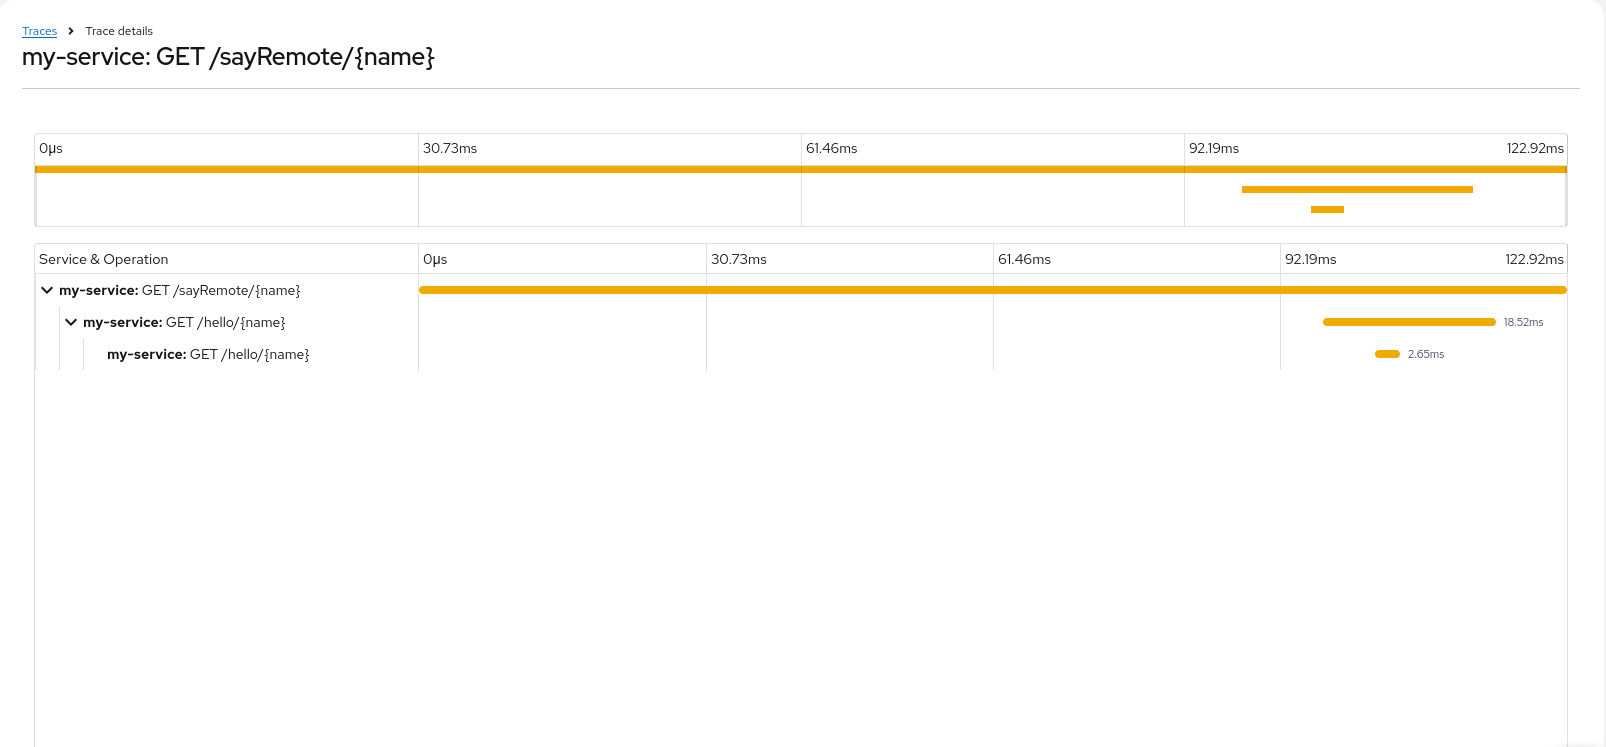
Task: Go back via the Traces breadcrumb link
Action: [39, 31]
